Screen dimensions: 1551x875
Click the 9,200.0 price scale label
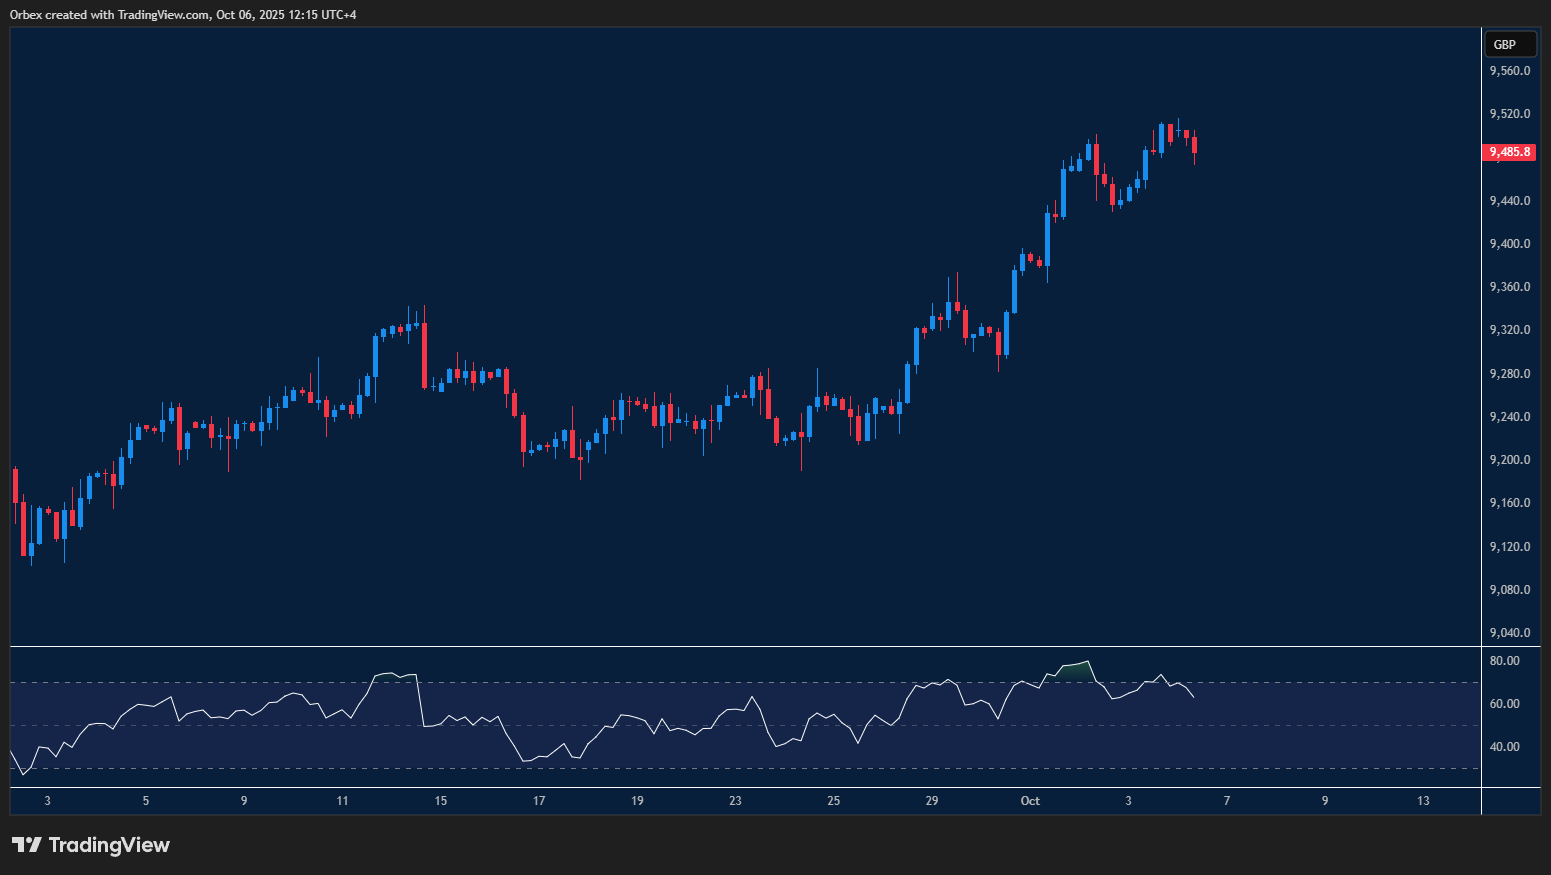coord(1509,460)
